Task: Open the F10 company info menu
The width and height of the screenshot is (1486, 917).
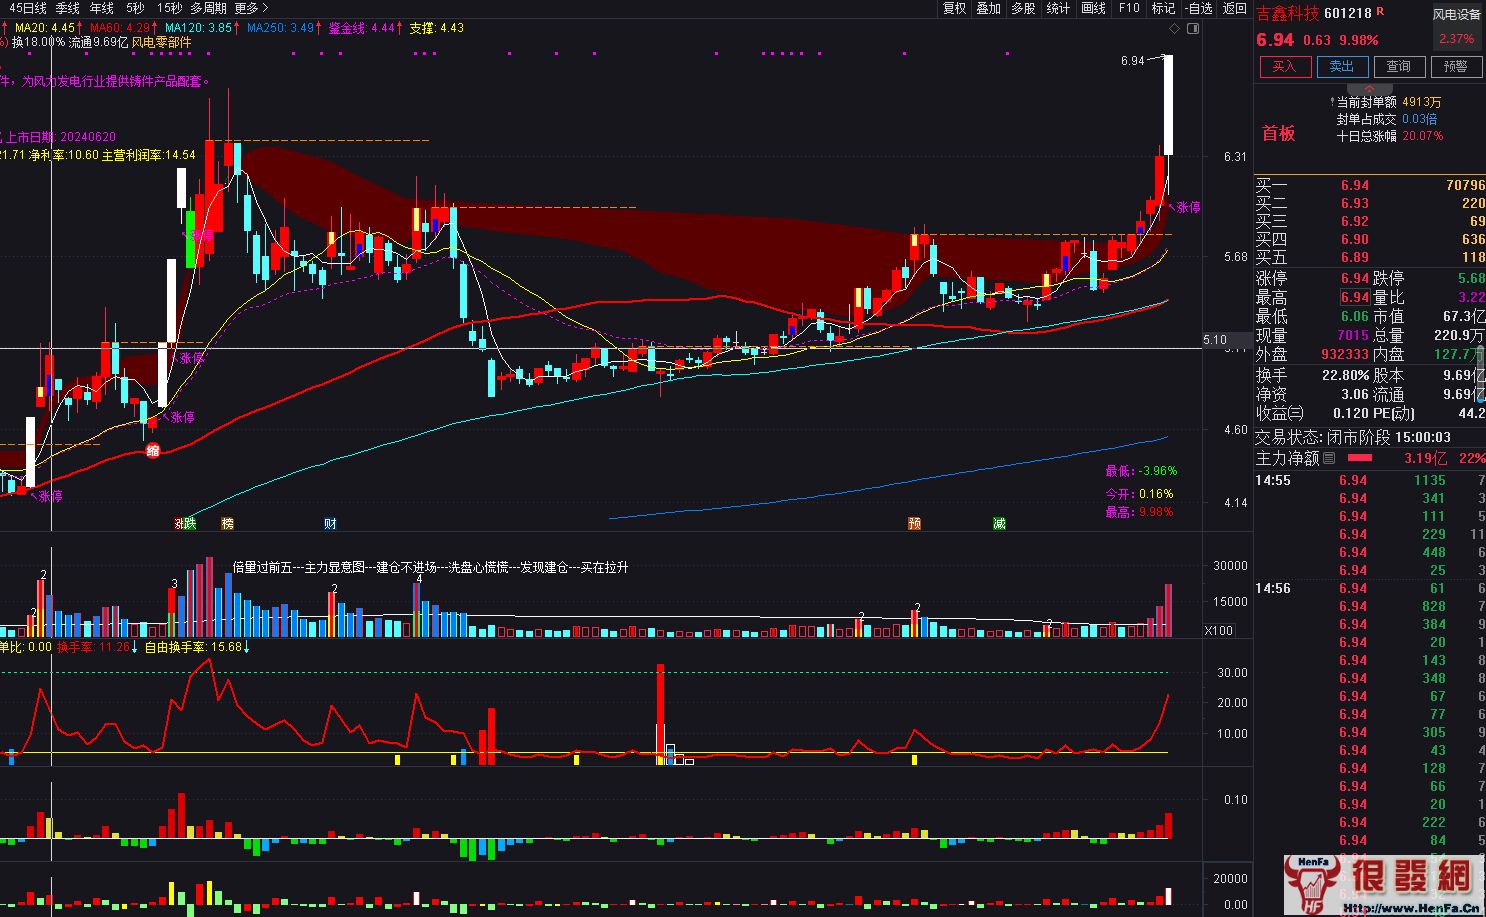Action: click(x=1129, y=8)
